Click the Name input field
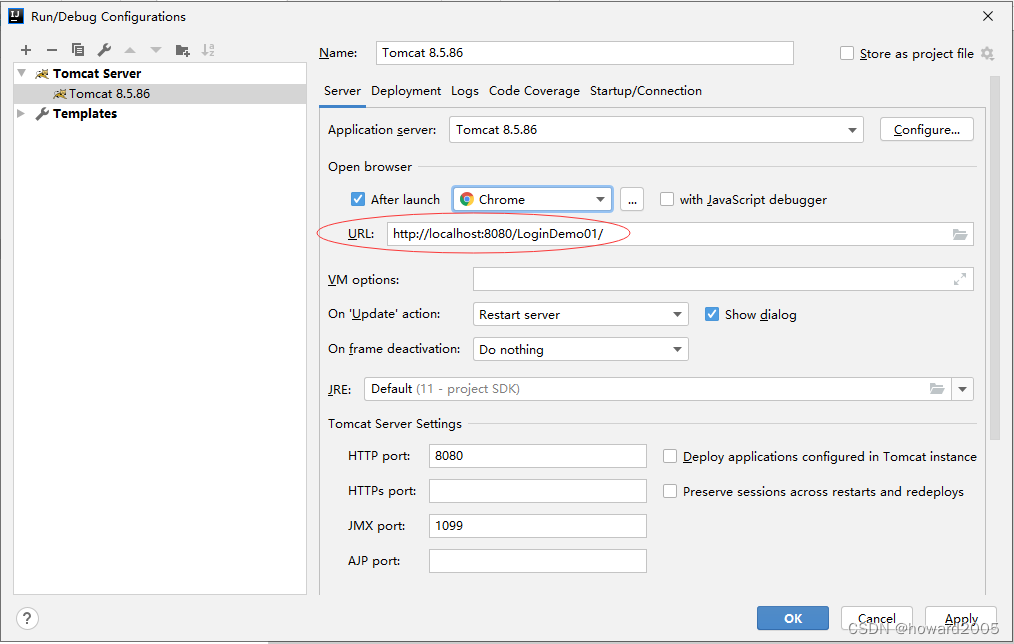1014x644 pixels. pyautogui.click(x=585, y=53)
